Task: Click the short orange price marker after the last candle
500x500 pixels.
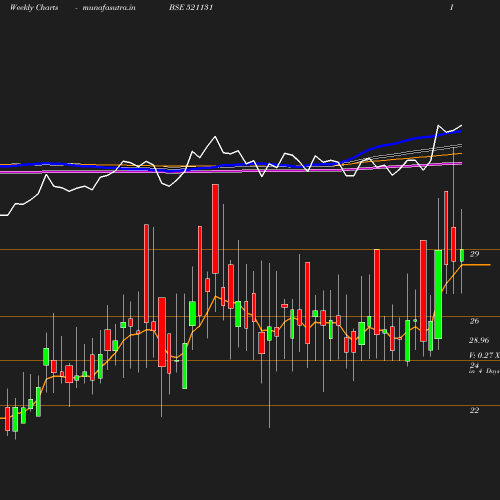Action: point(476,265)
